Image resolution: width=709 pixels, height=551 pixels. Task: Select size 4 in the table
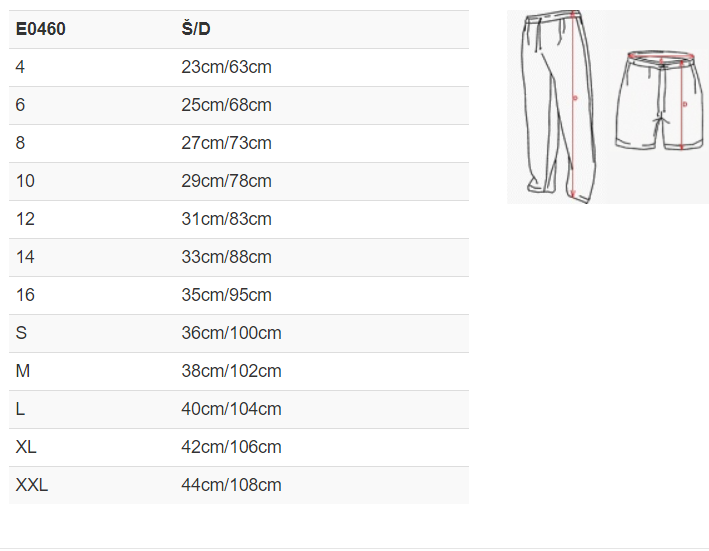coord(21,67)
